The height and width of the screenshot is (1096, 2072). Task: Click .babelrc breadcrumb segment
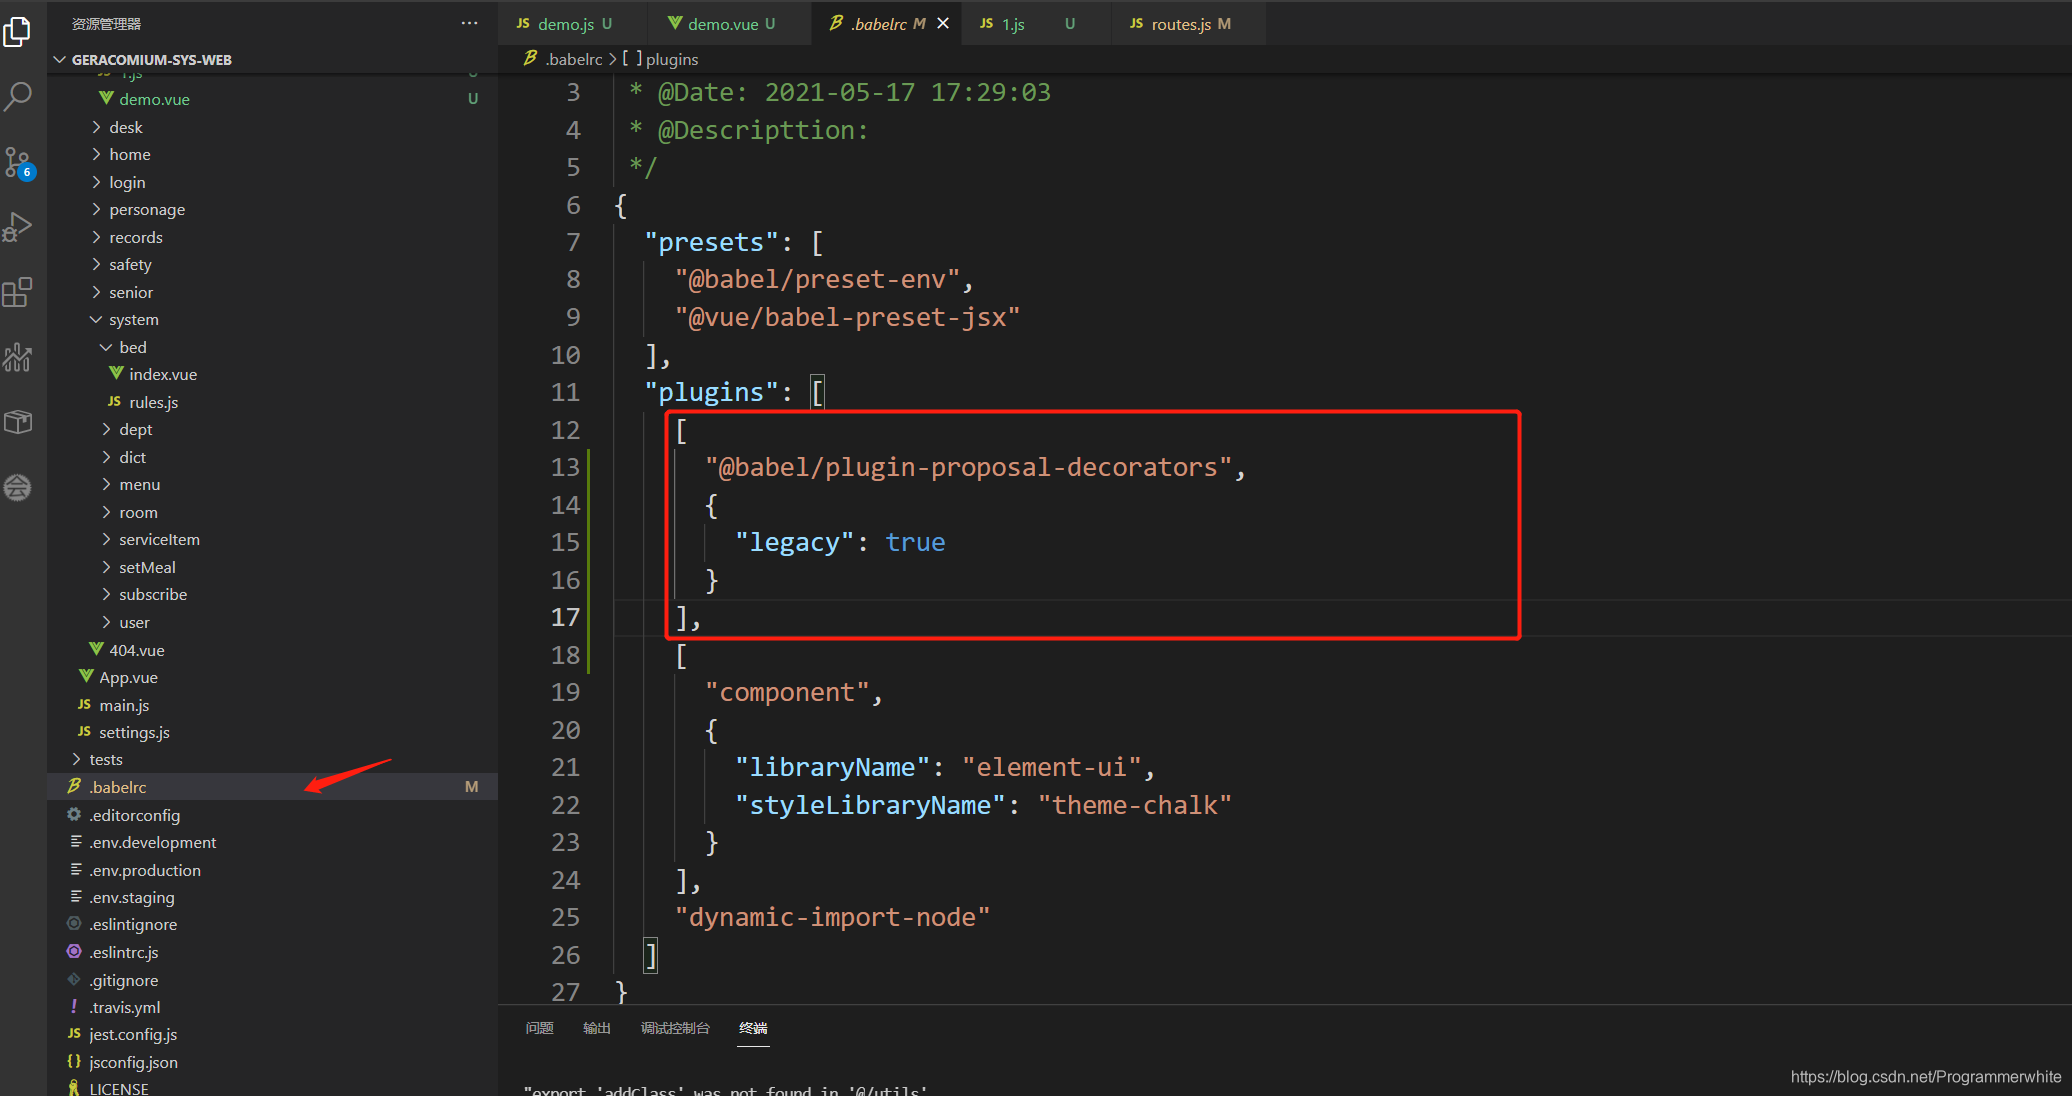[574, 59]
